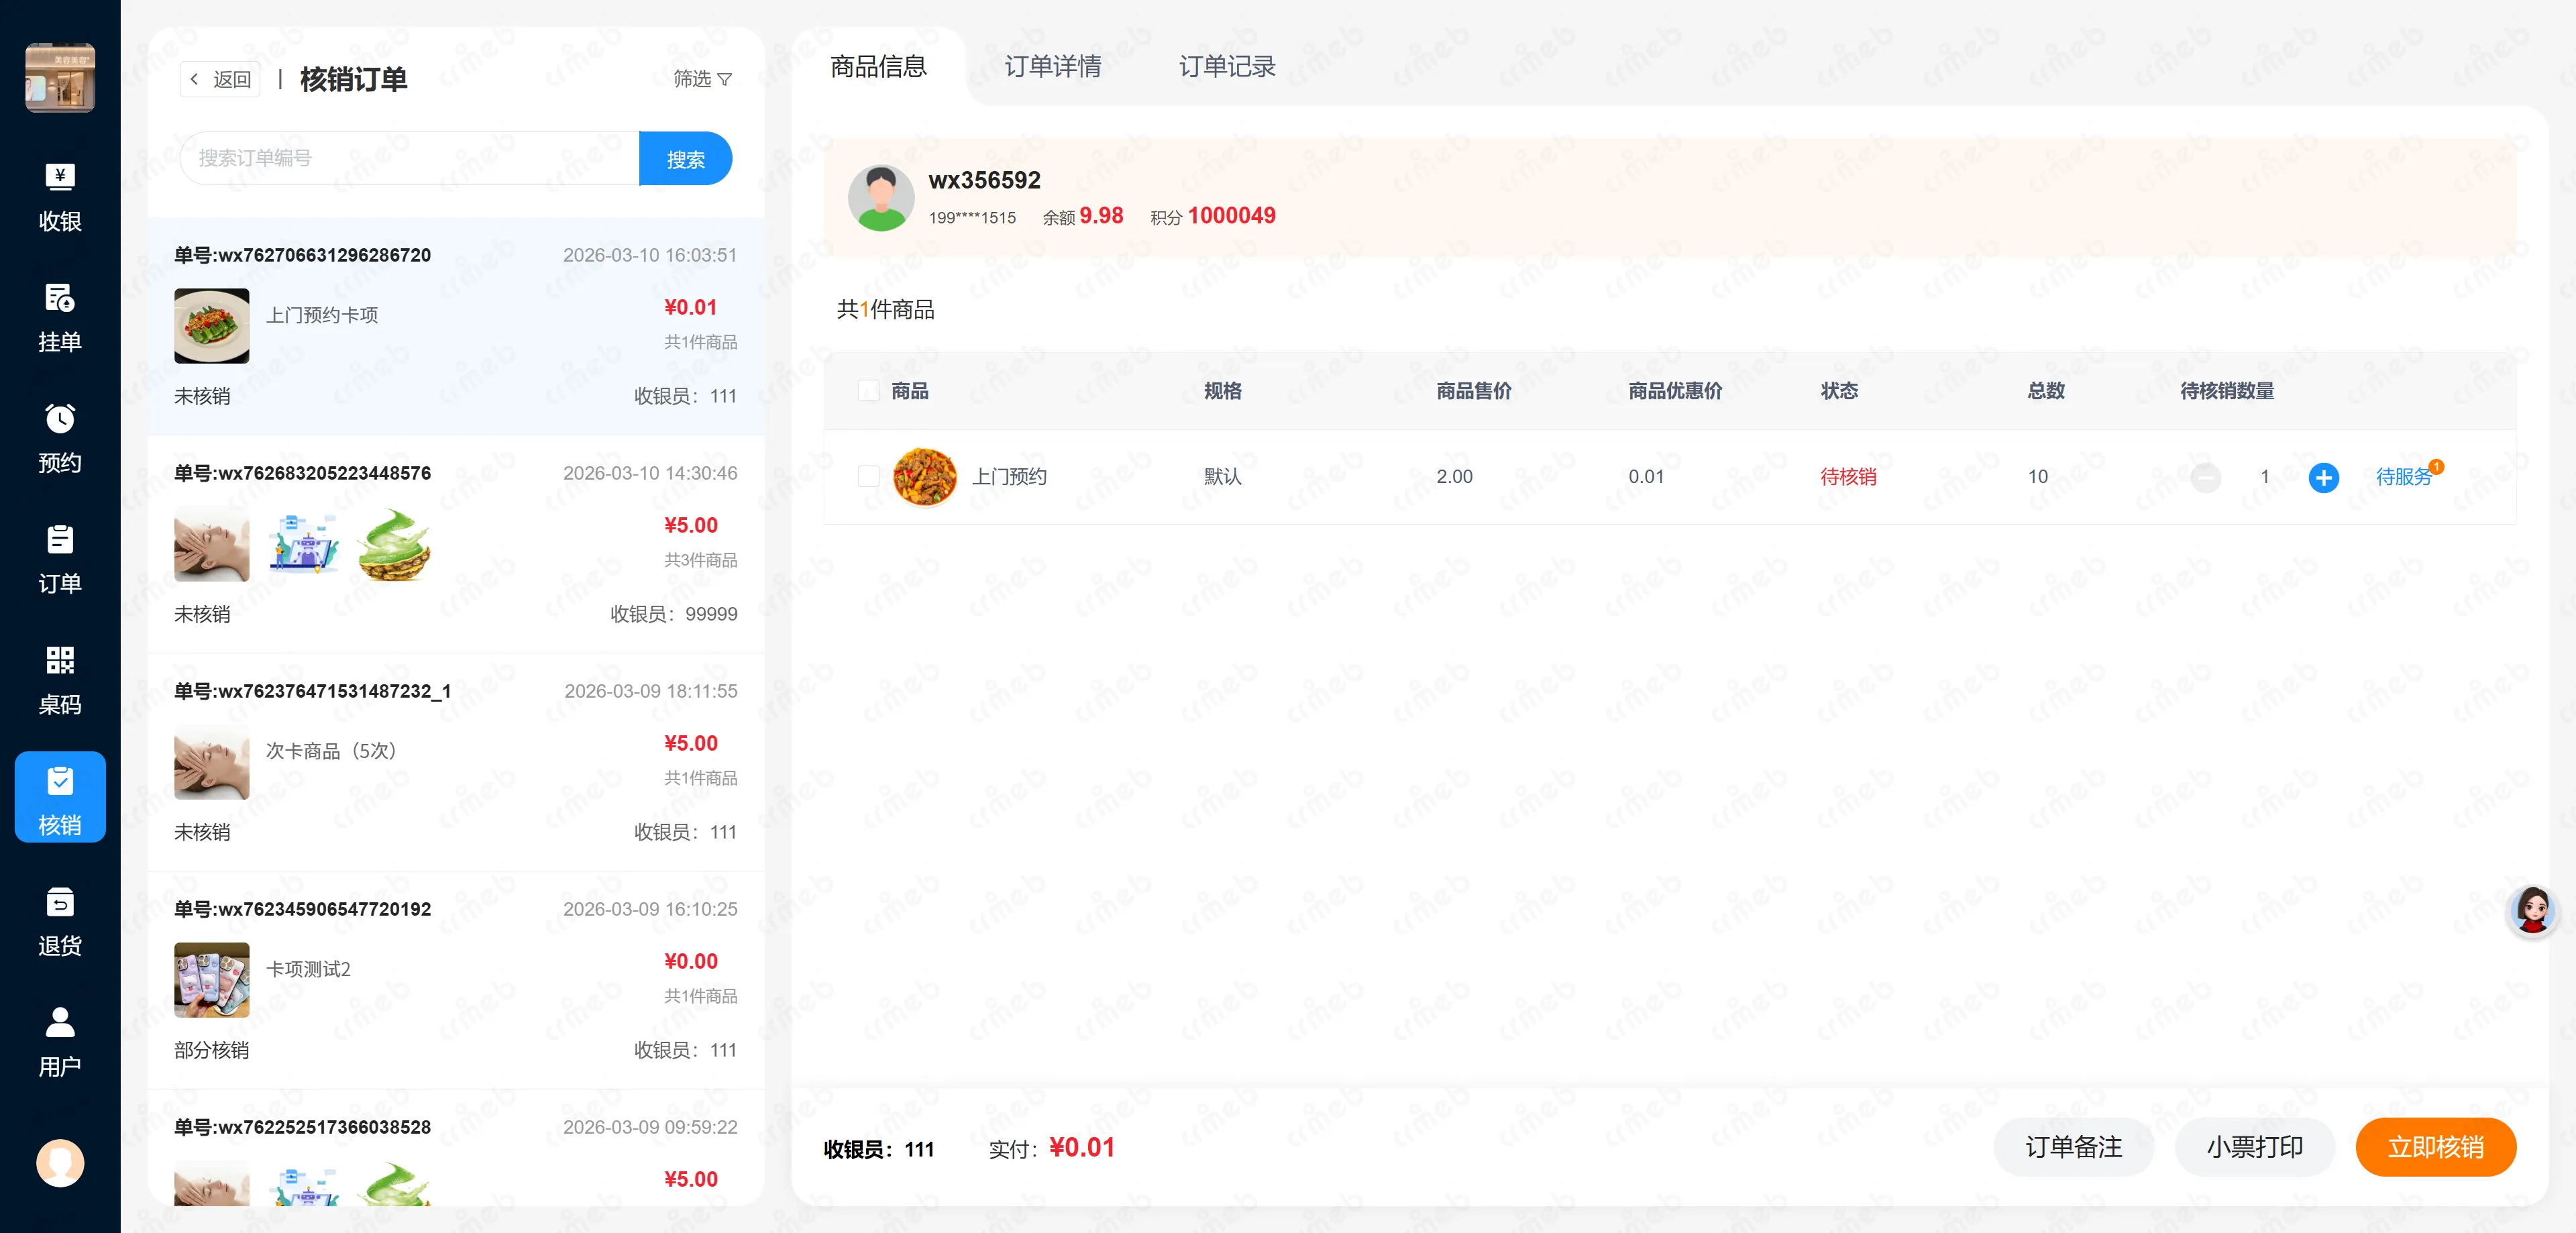Image resolution: width=2576 pixels, height=1233 pixels.
Task: Switch to the 商品信息 tab
Action: point(878,66)
